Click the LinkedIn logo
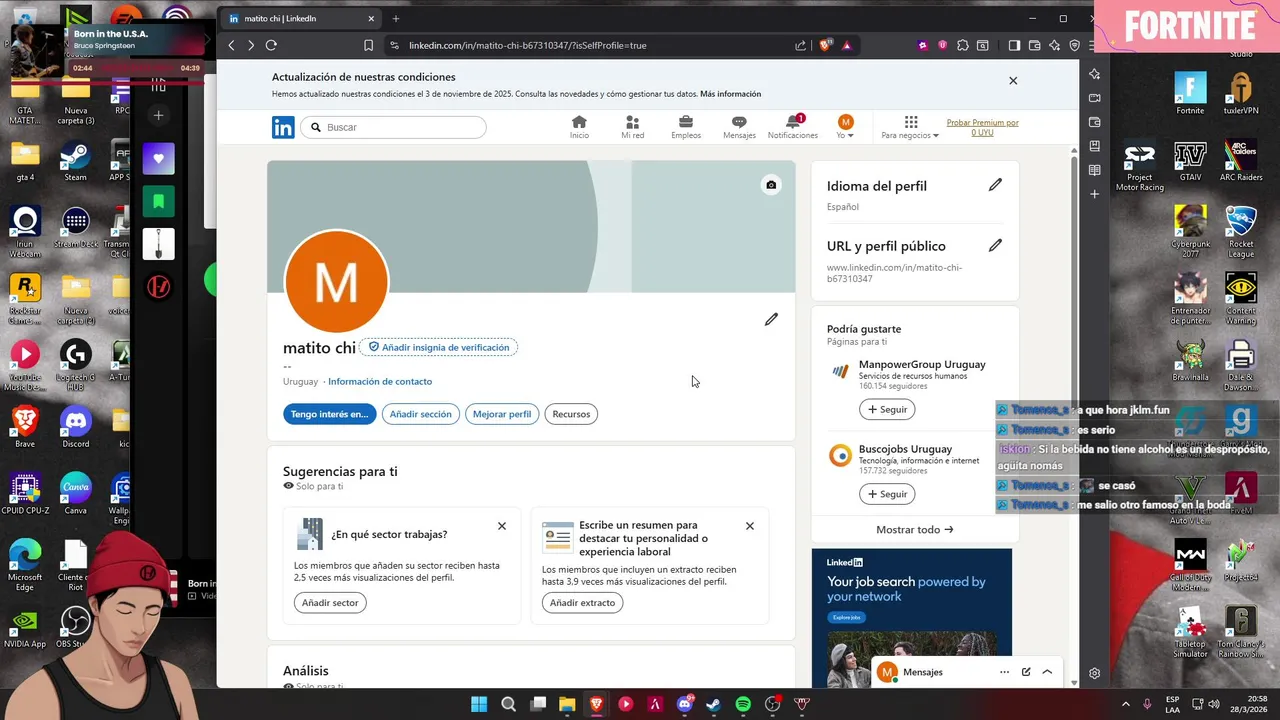1280x720 pixels. (x=283, y=127)
